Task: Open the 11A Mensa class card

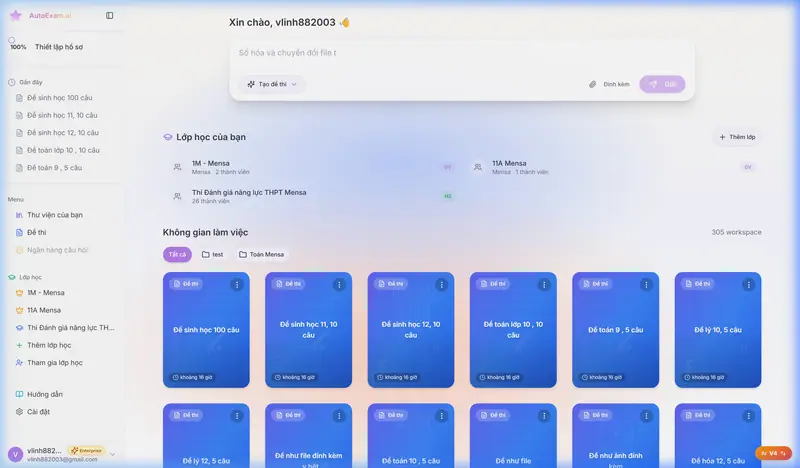Action: [x=614, y=167]
